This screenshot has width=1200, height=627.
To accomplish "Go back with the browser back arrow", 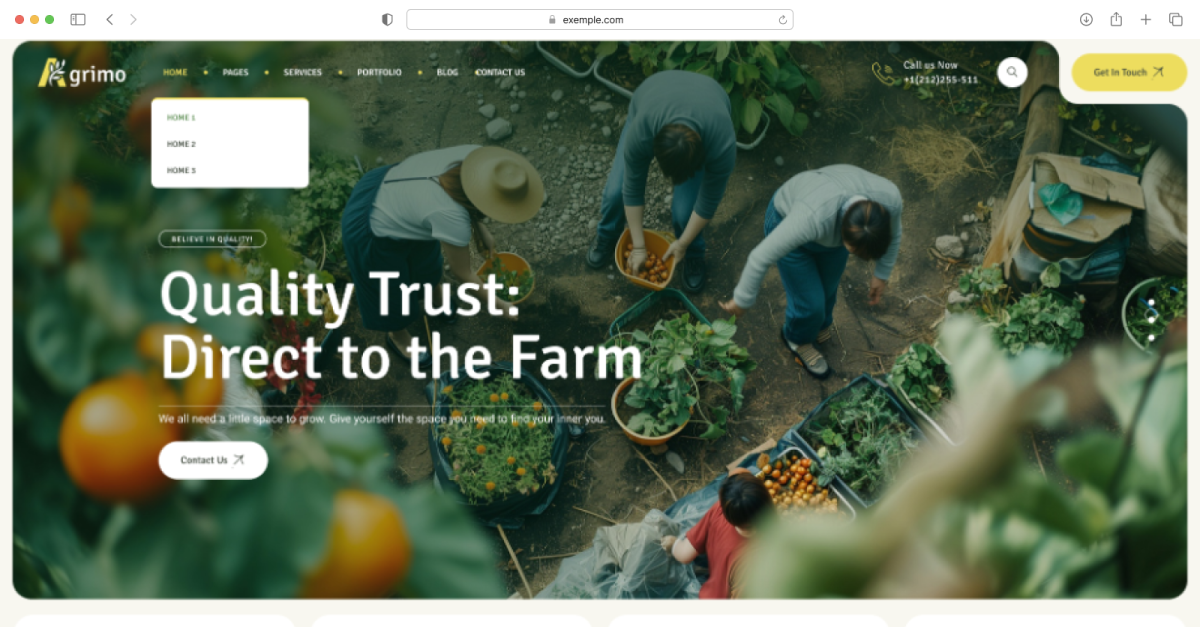I will pyautogui.click(x=110, y=19).
